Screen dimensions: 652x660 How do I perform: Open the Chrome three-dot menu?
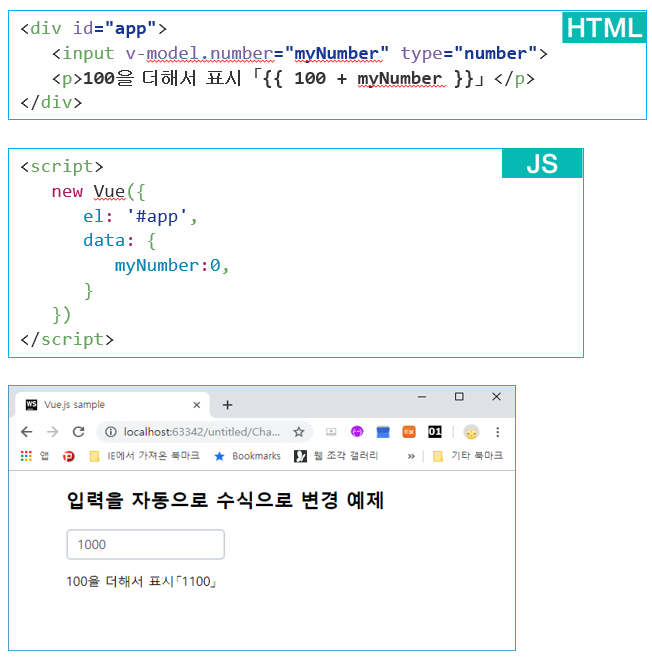pyautogui.click(x=498, y=432)
